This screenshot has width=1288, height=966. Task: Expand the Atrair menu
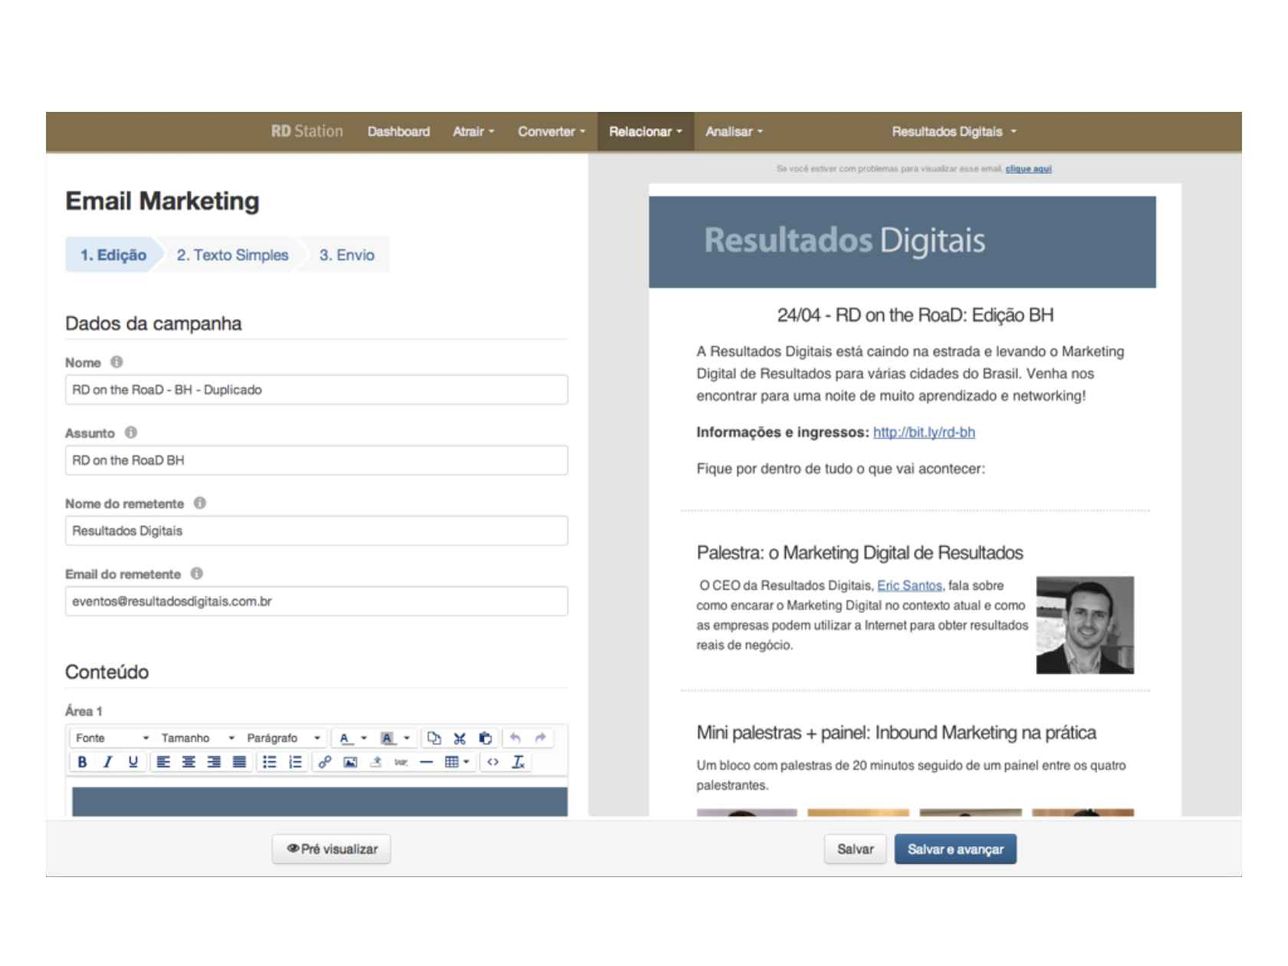click(473, 131)
